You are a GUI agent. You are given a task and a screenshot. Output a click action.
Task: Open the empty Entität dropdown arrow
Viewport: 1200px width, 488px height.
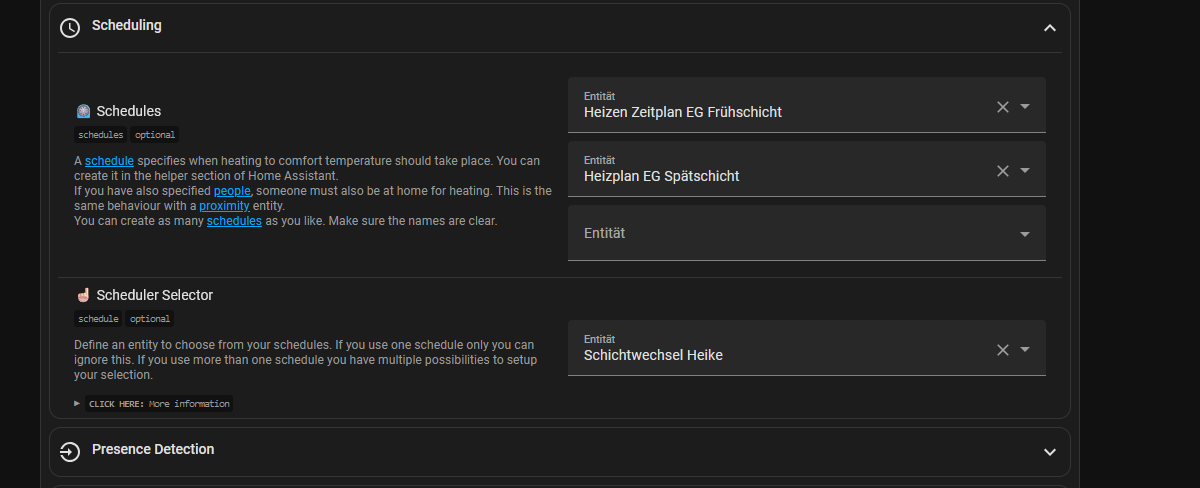(1025, 234)
